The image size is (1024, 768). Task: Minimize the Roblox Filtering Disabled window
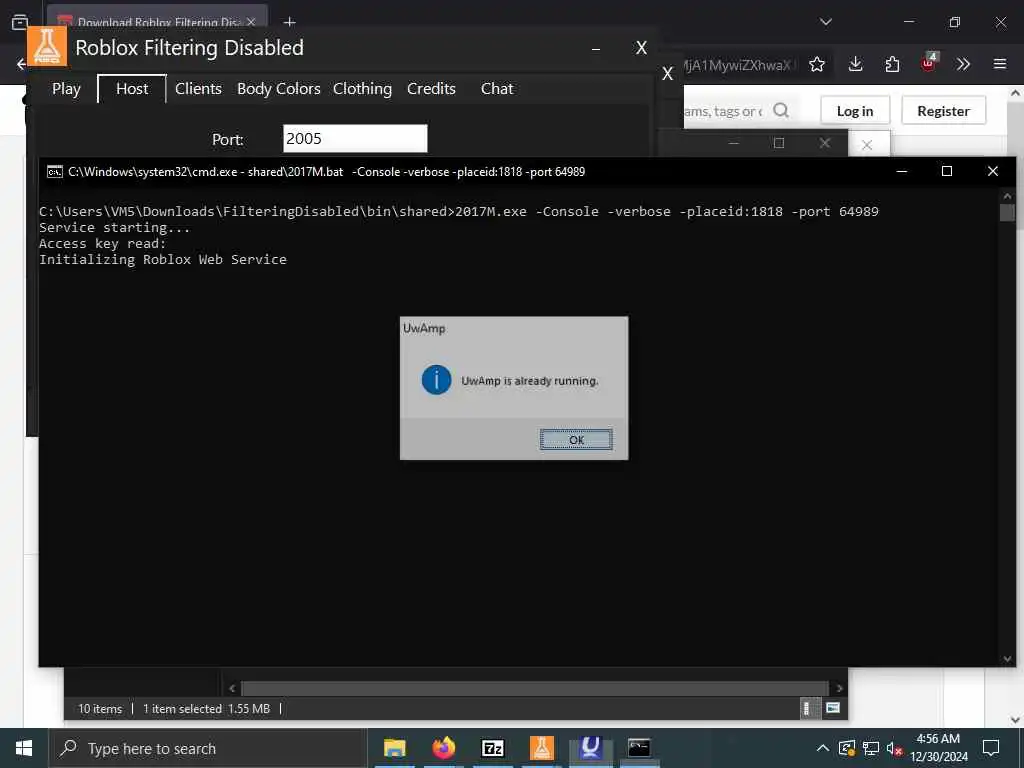point(596,48)
